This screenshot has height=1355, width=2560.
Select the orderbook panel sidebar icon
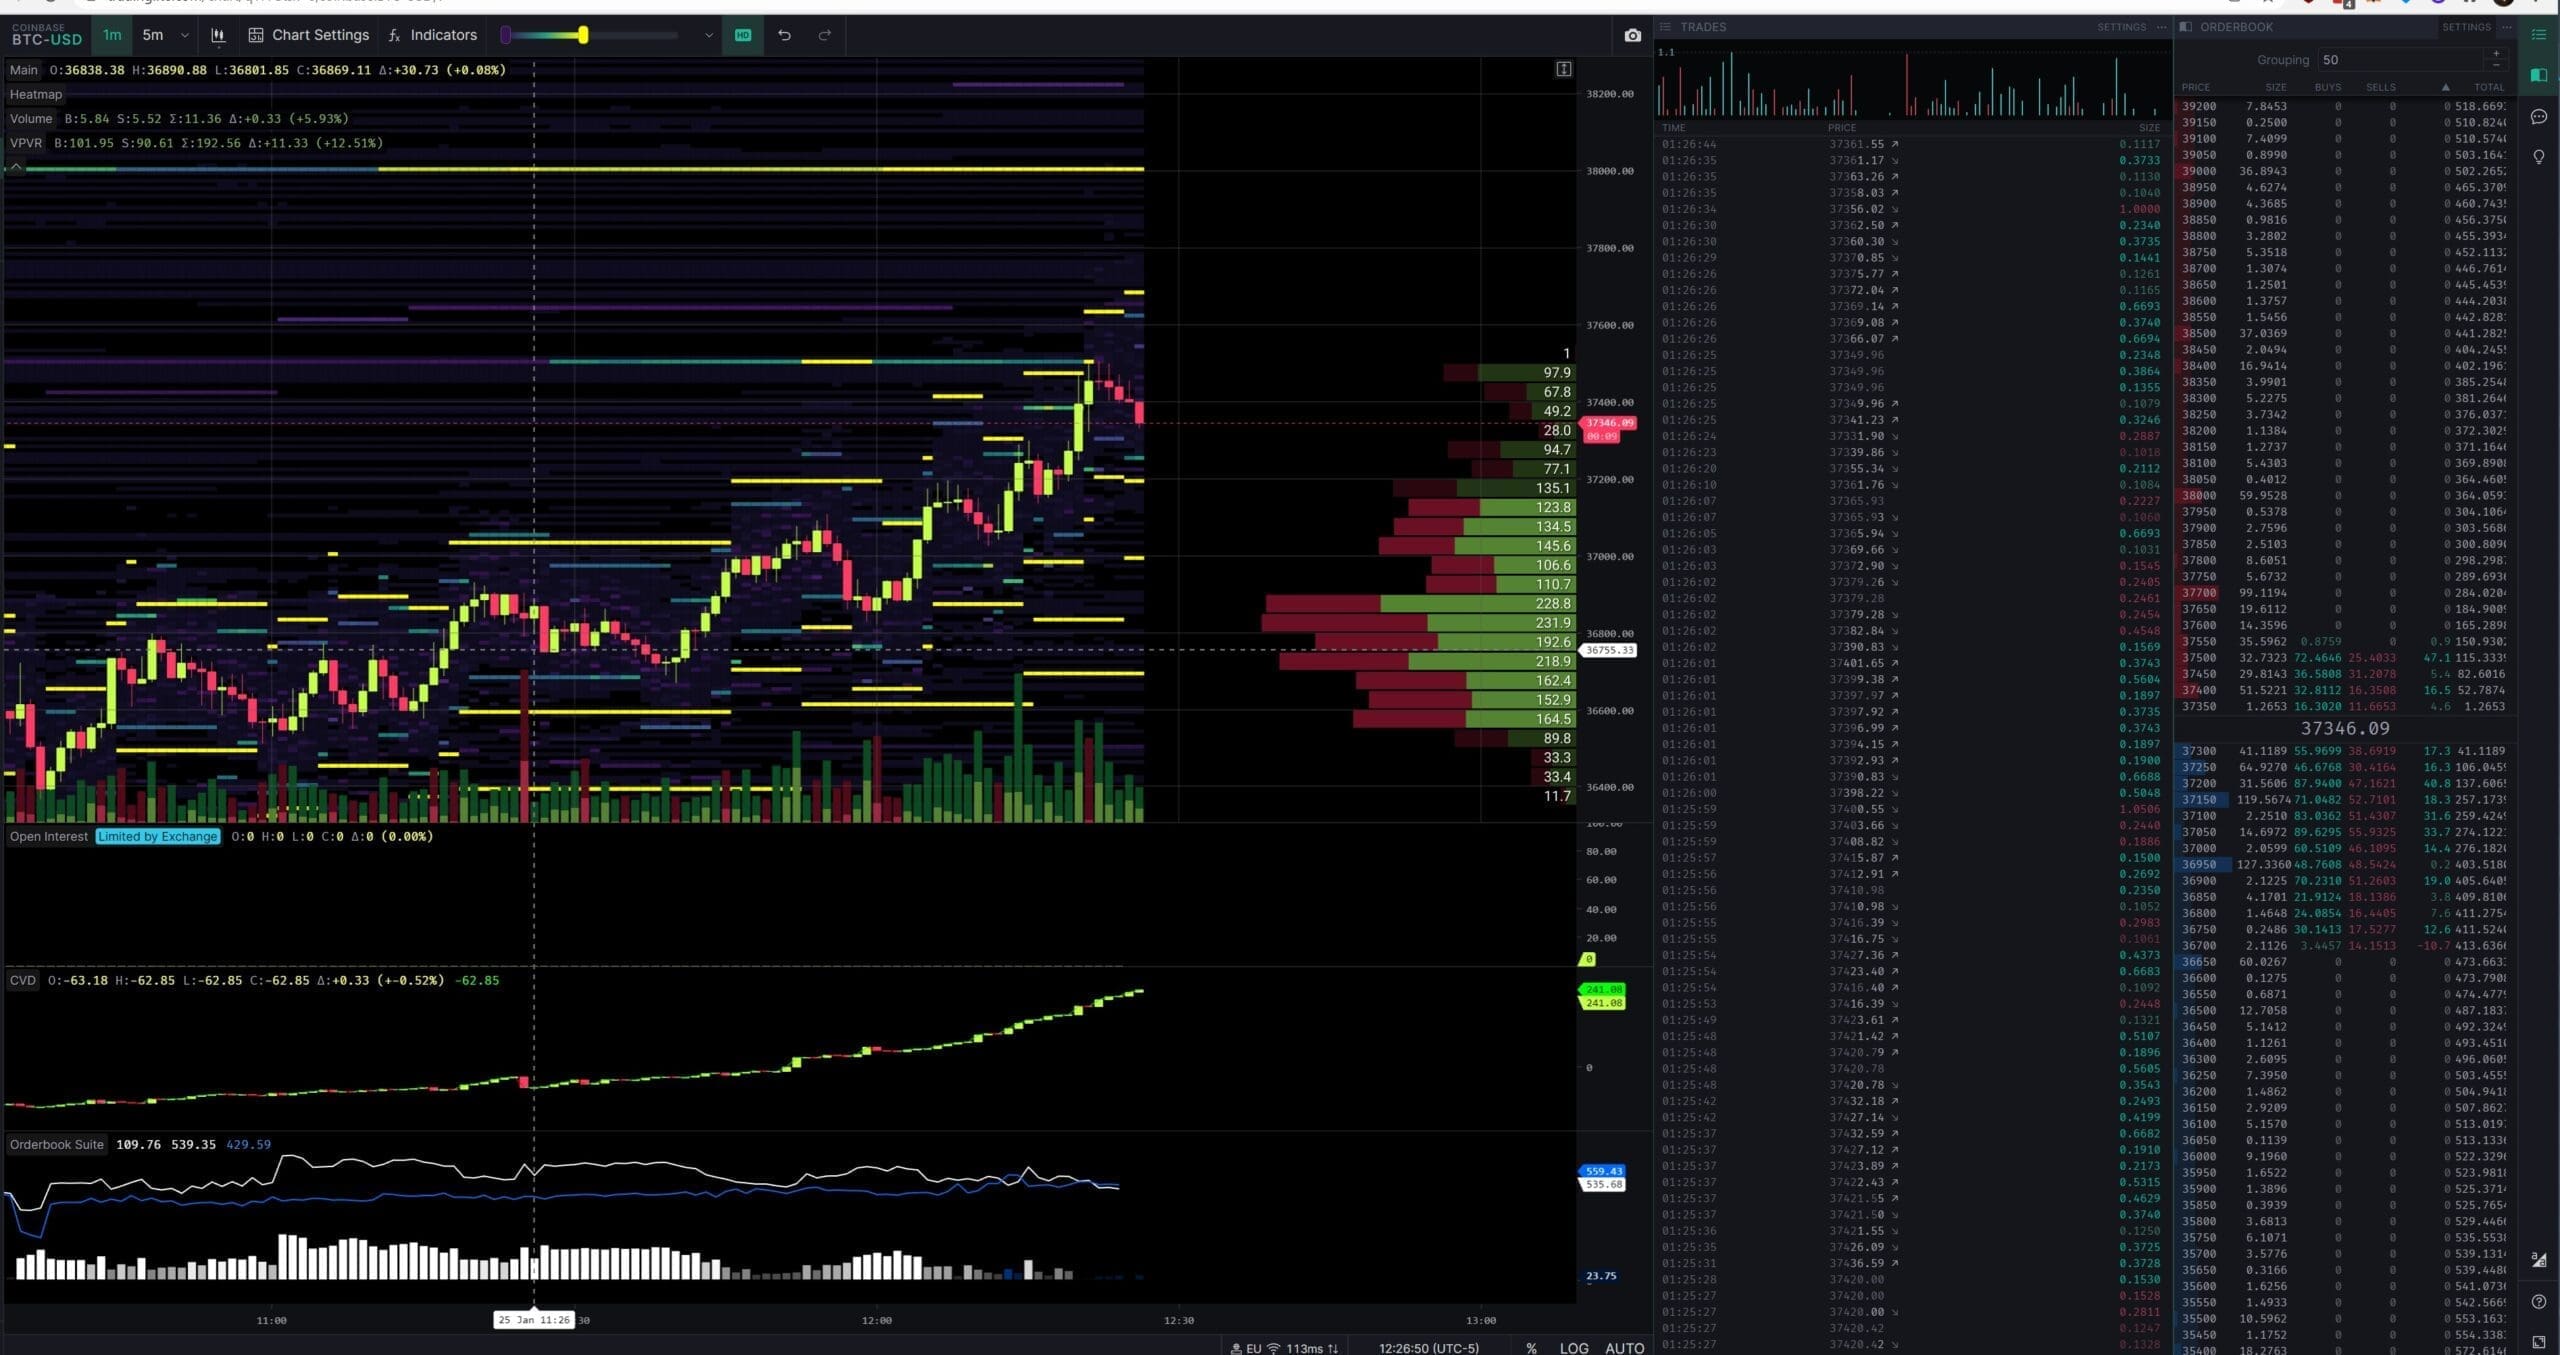click(2539, 75)
